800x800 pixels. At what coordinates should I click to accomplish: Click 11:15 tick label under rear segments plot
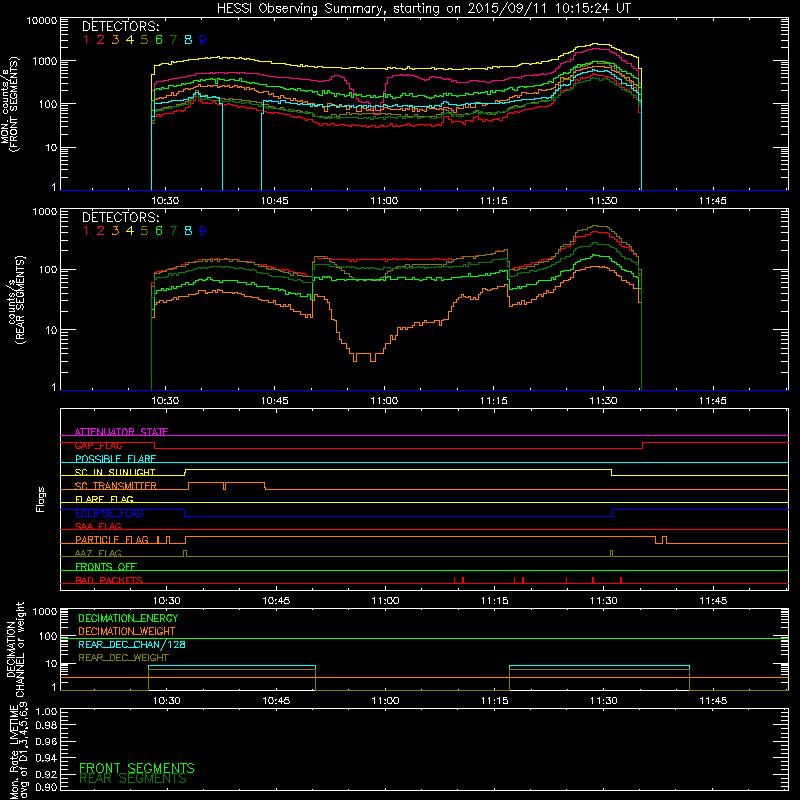(494, 401)
